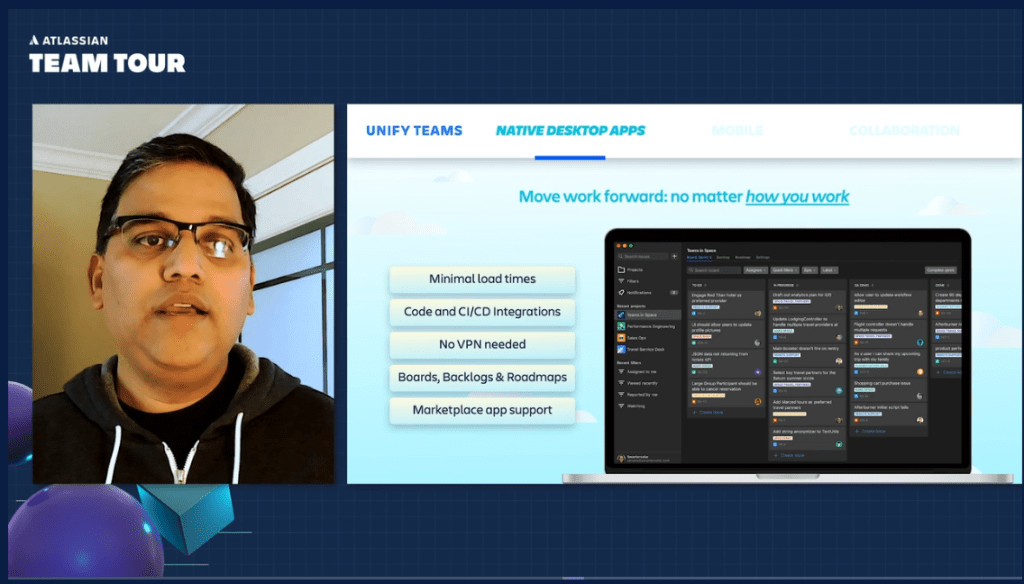Click the Sales Ops project icon
Image resolution: width=1024 pixels, height=584 pixels.
621,338
